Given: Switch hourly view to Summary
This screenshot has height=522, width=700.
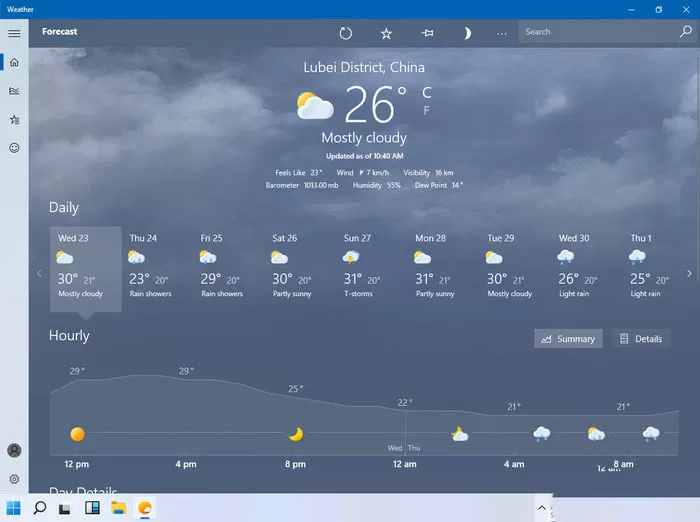Looking at the screenshot, I should 568,339.
